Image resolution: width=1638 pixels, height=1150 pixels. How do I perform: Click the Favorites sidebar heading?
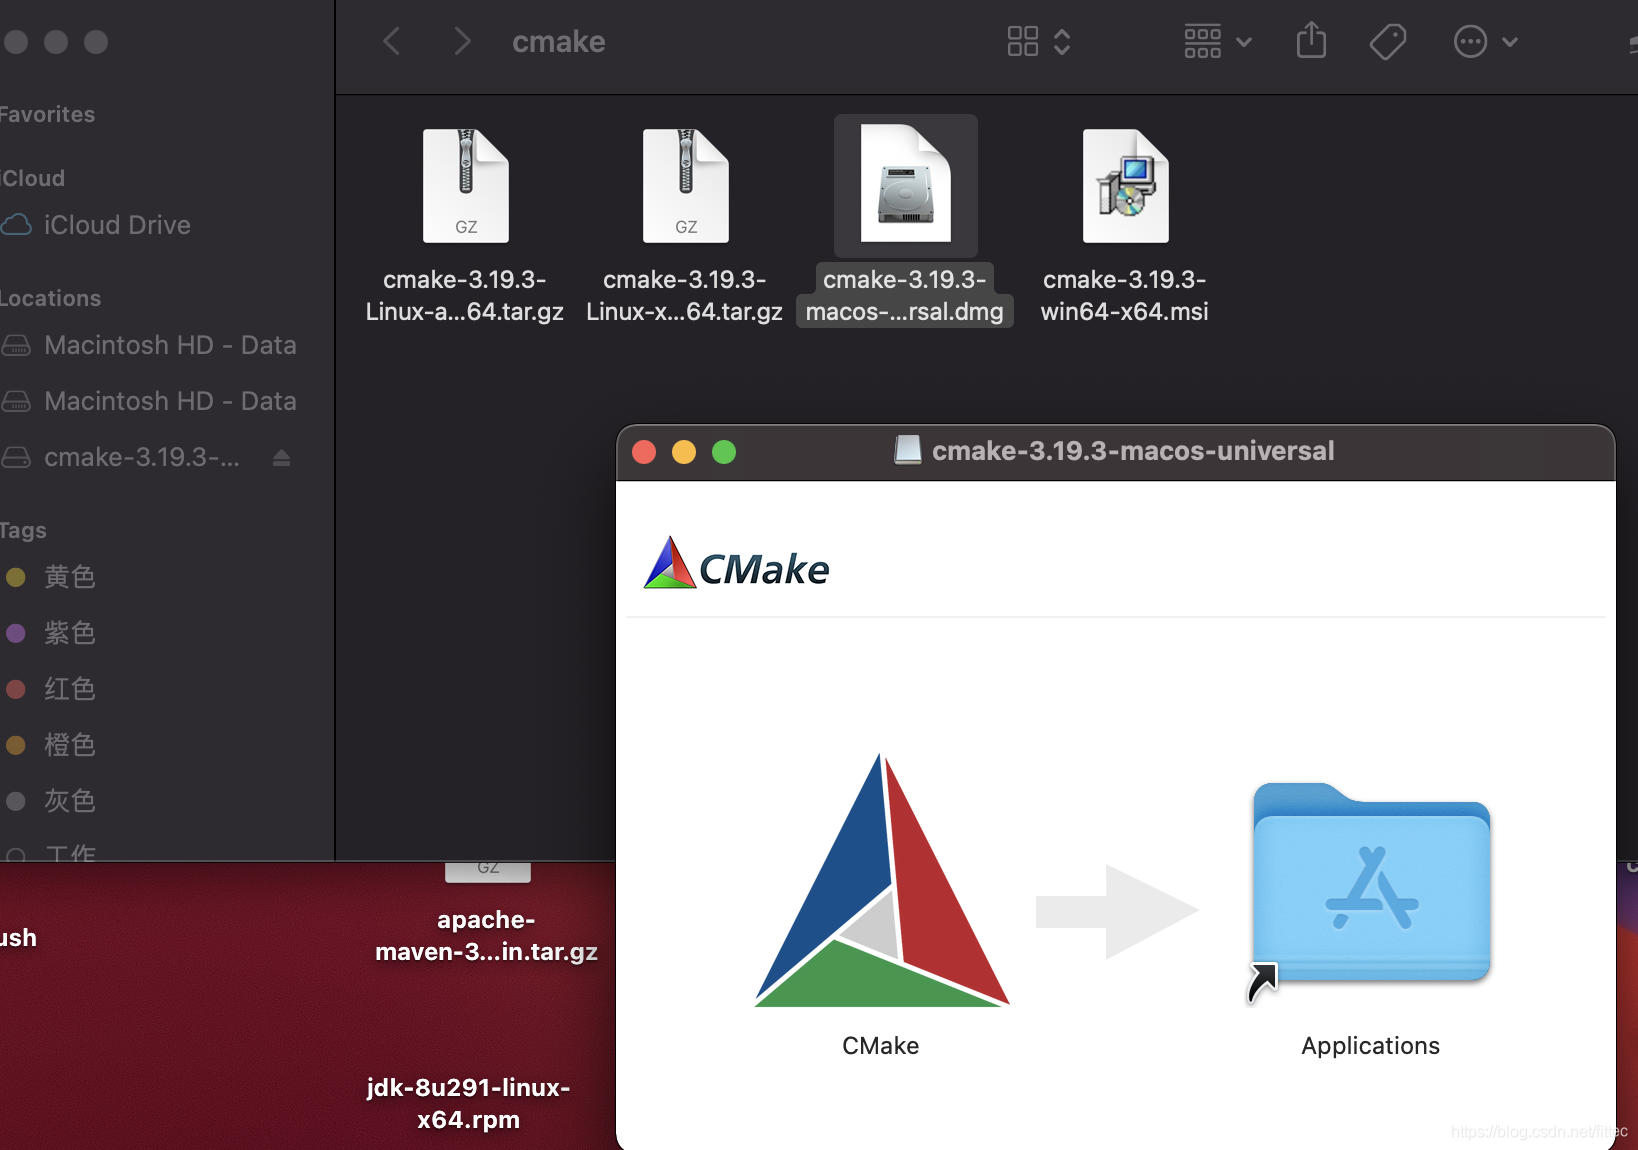point(47,114)
